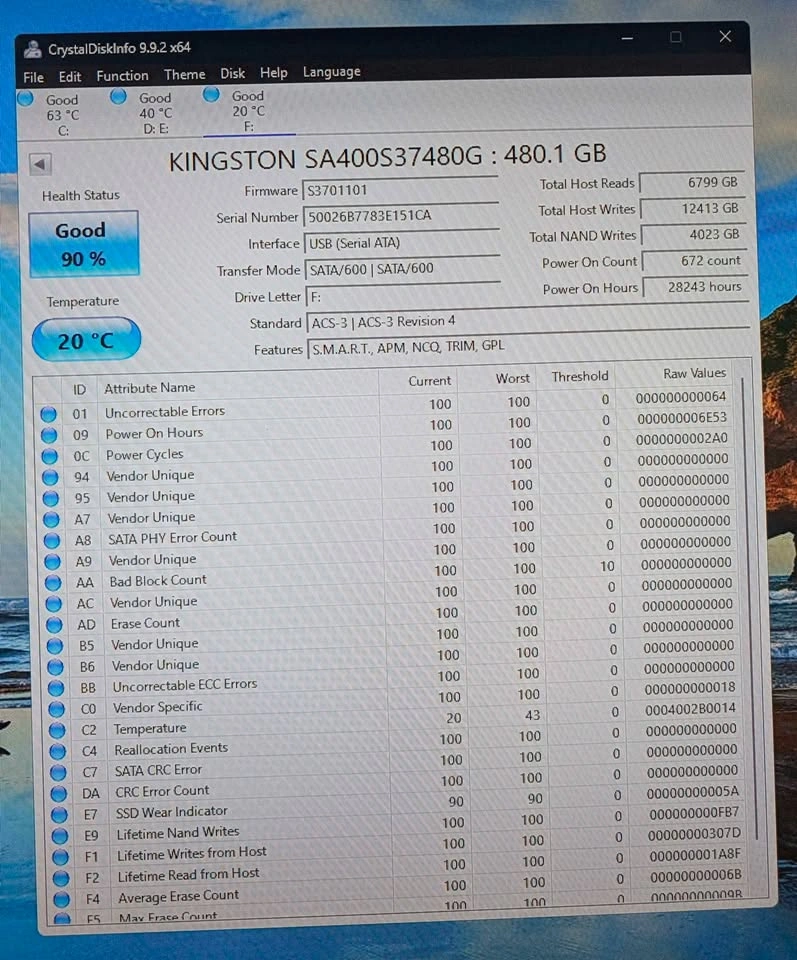Click status circle for Bad Block Count row

pyautogui.click(x=53, y=583)
